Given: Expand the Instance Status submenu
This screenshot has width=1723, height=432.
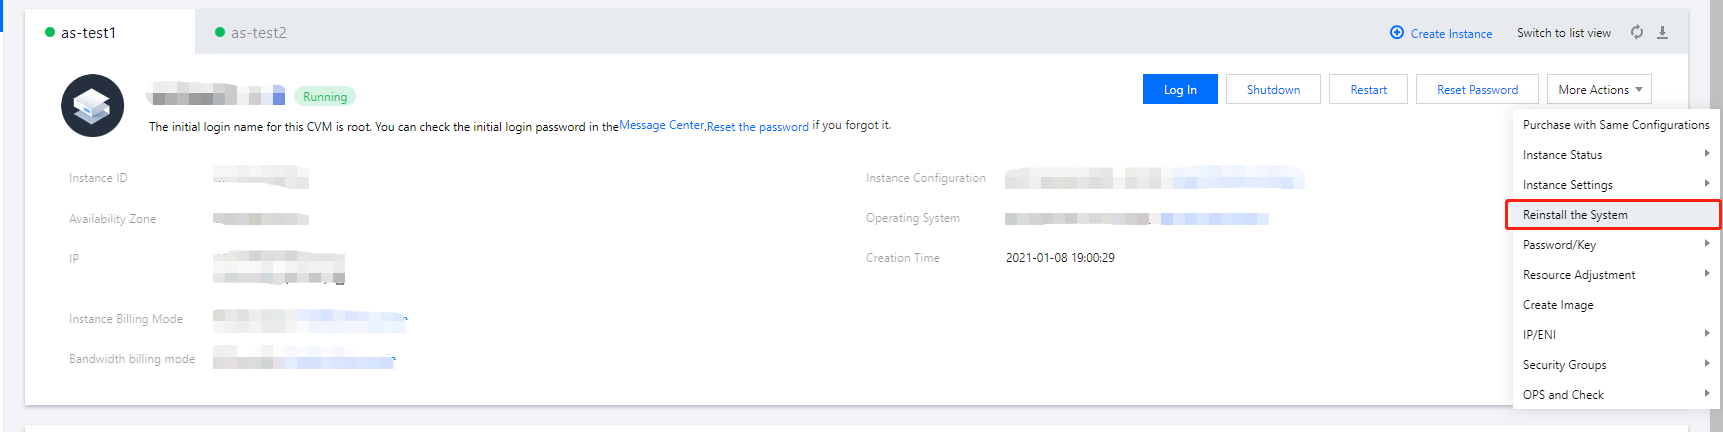Looking at the screenshot, I should (1615, 155).
